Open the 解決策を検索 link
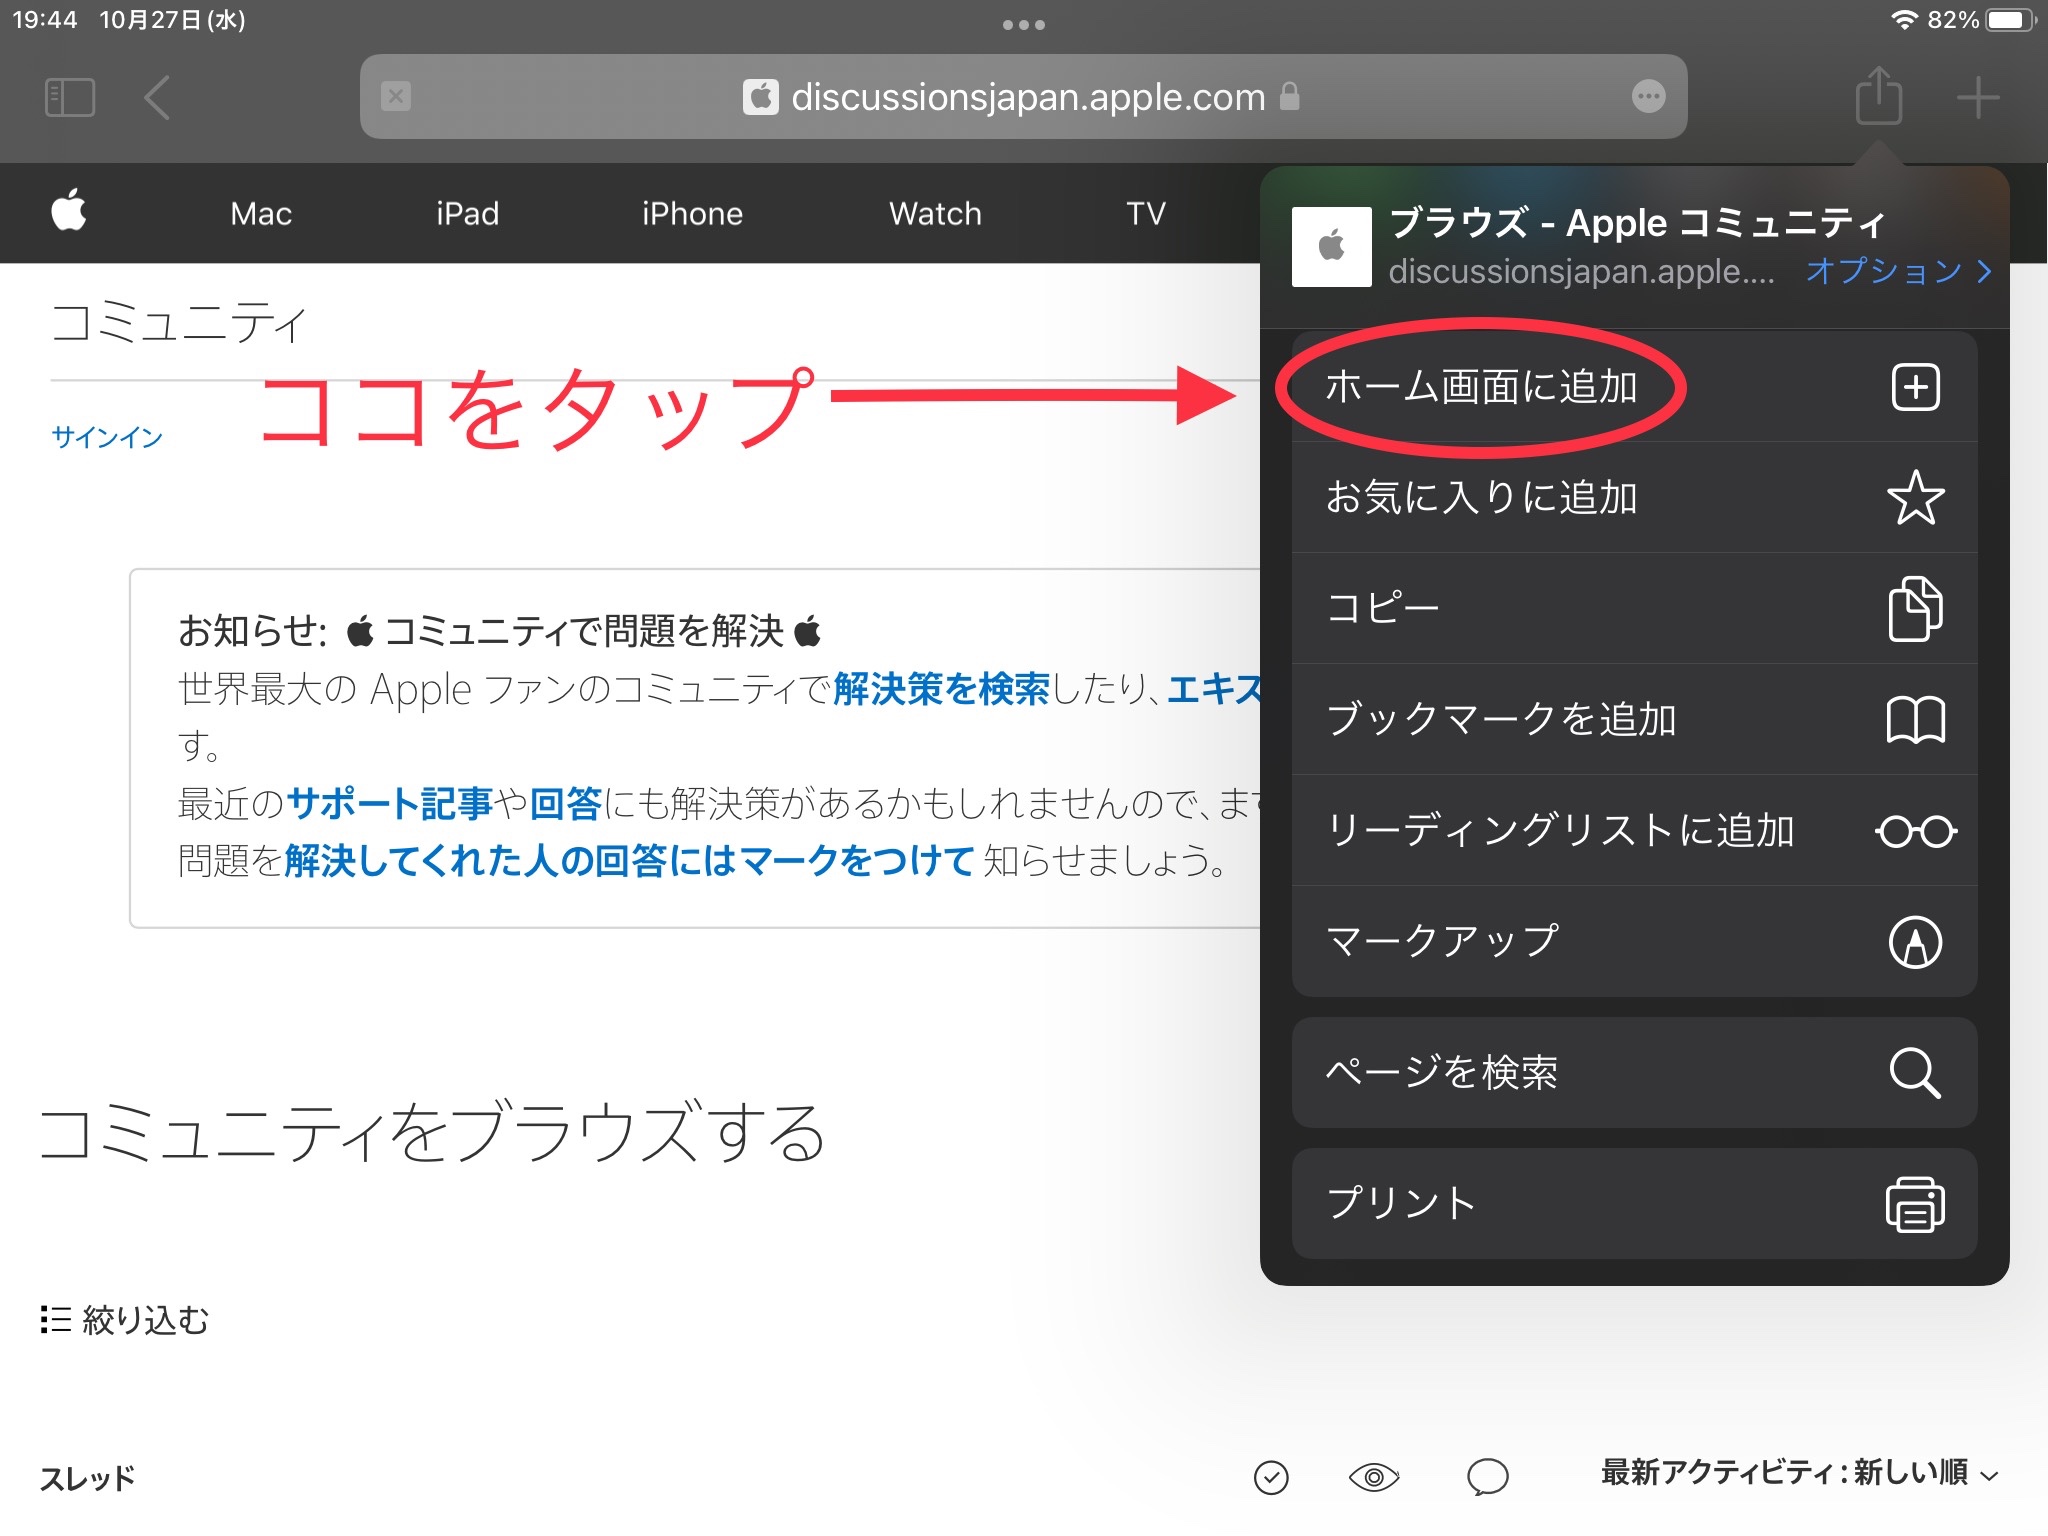 pyautogui.click(x=941, y=689)
